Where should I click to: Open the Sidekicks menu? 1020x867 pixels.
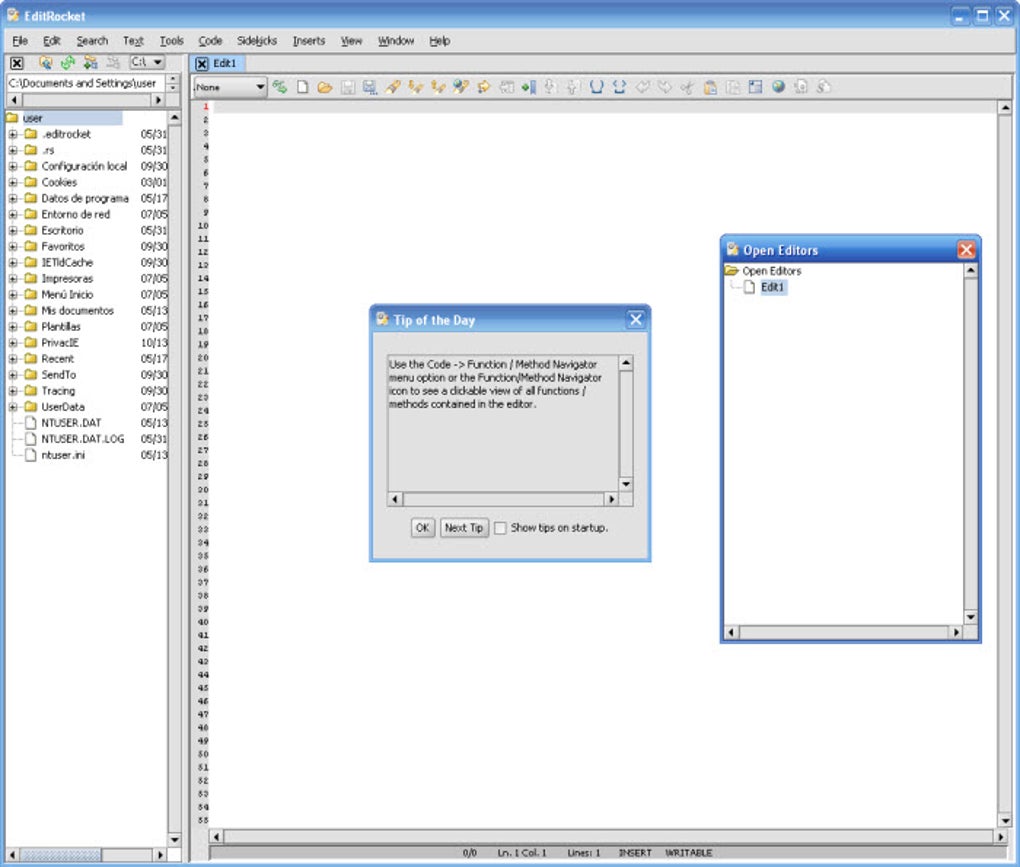[x=257, y=40]
